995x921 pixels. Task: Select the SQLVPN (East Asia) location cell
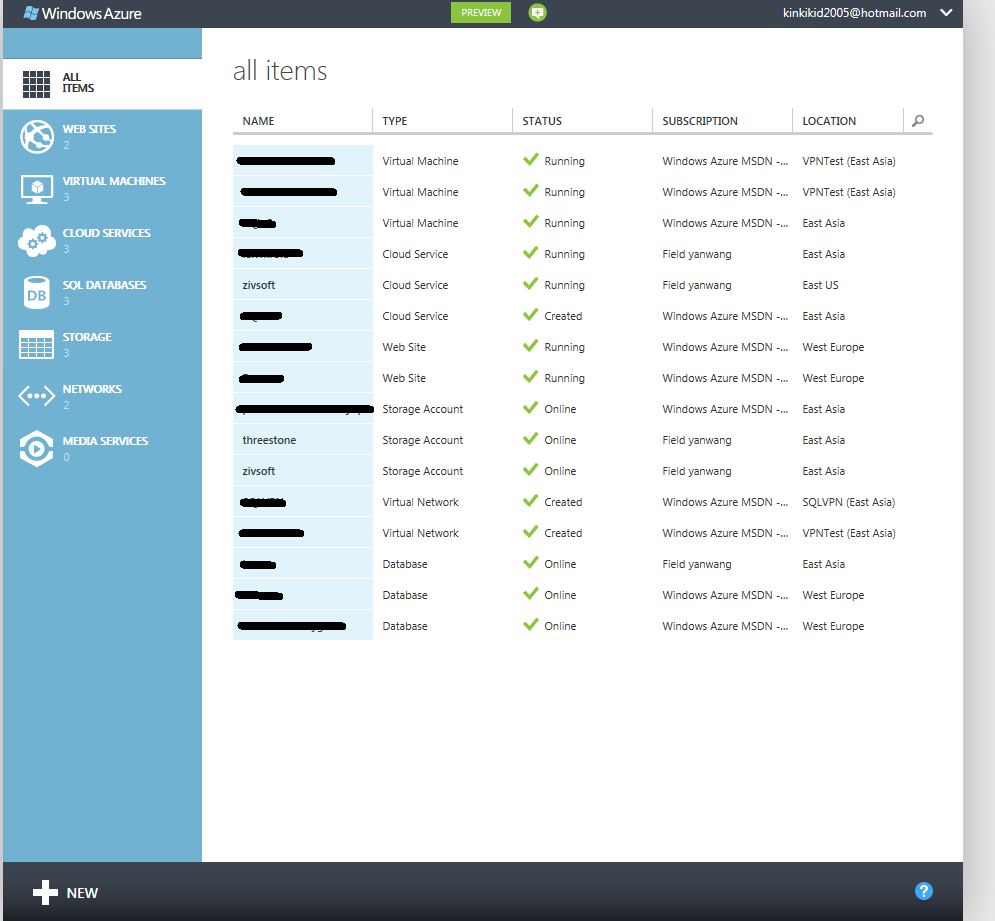coord(848,502)
